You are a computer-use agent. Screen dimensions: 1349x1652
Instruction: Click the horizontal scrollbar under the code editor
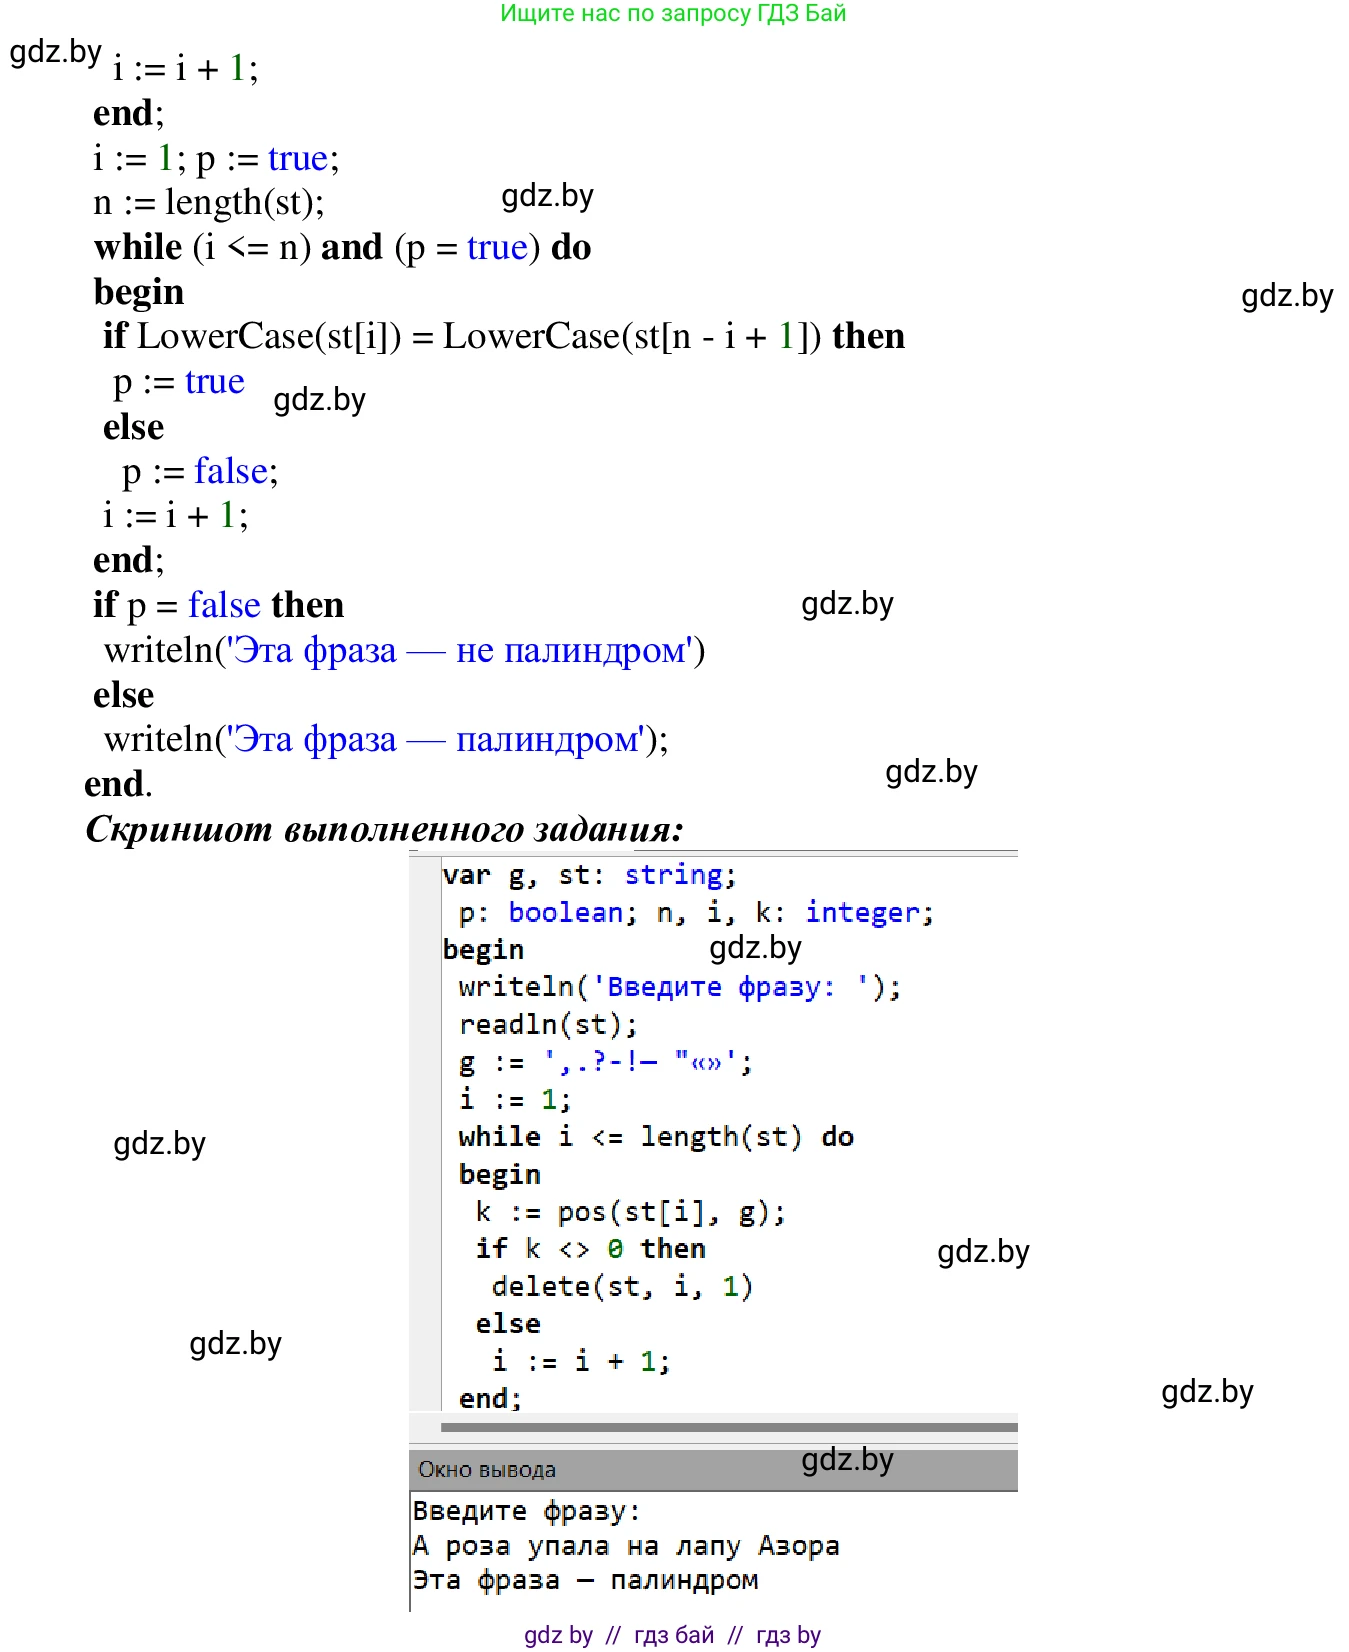(728, 1427)
